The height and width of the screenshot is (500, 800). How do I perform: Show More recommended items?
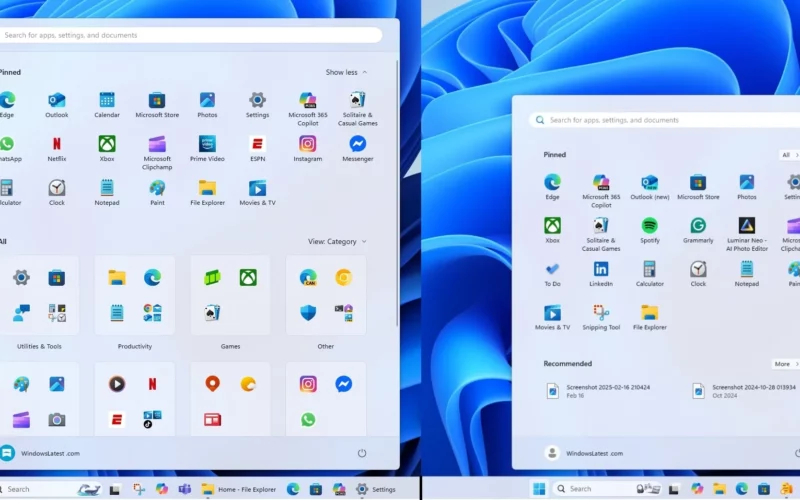pos(786,364)
